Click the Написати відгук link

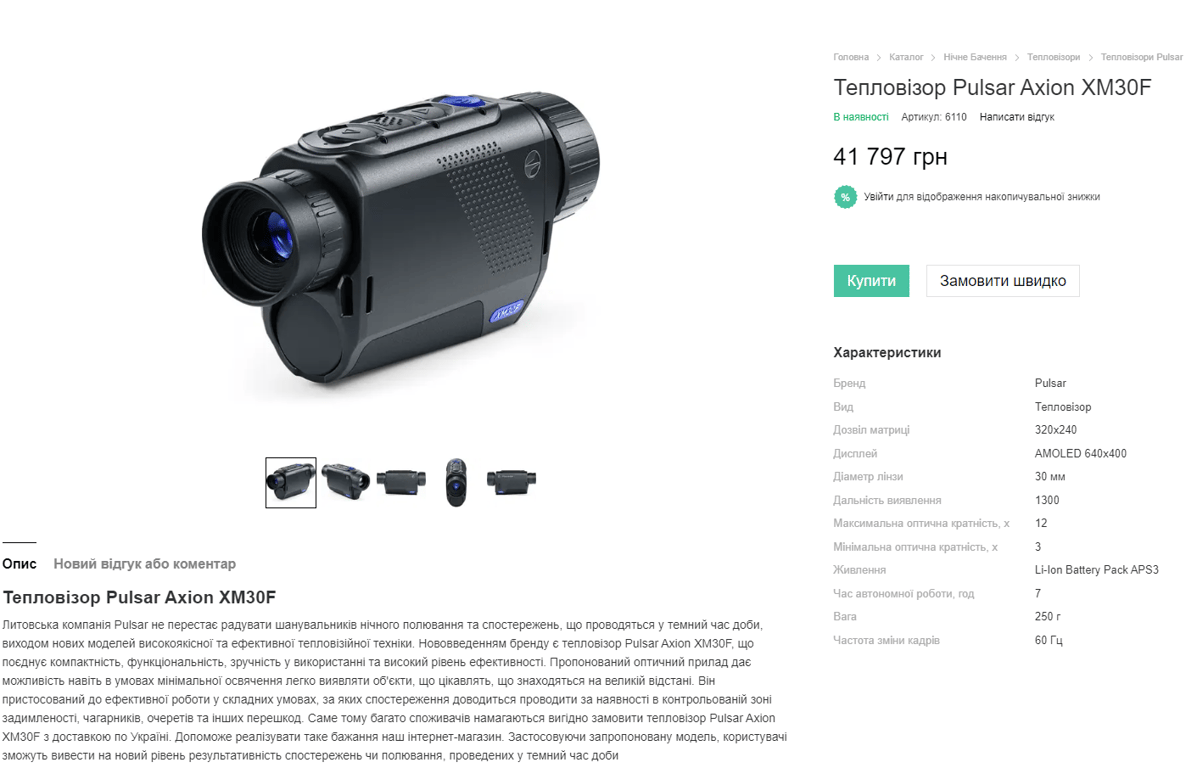coord(1017,117)
